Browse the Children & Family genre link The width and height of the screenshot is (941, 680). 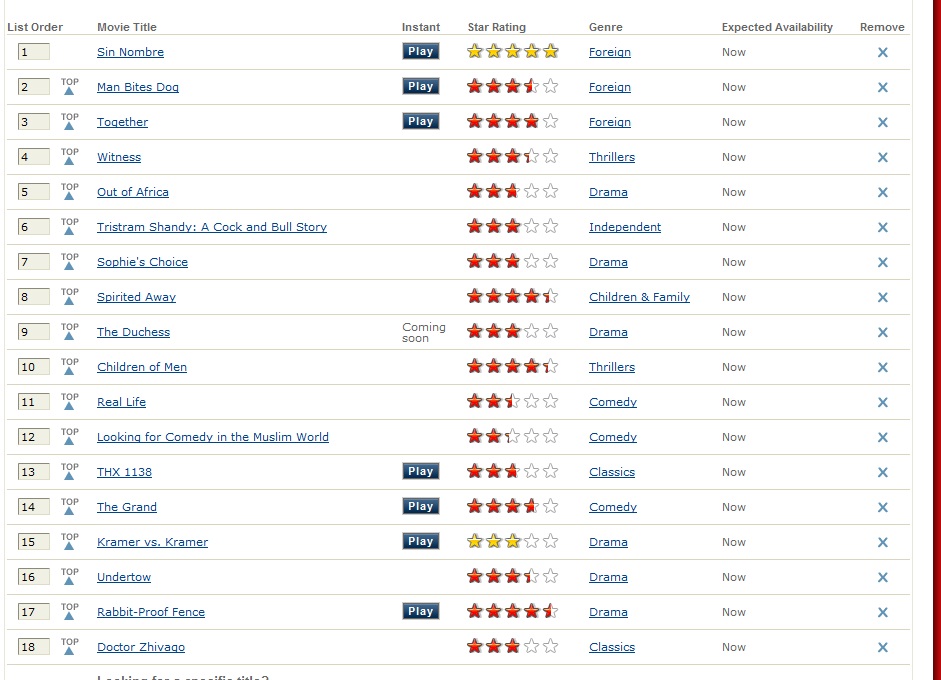[x=639, y=297]
